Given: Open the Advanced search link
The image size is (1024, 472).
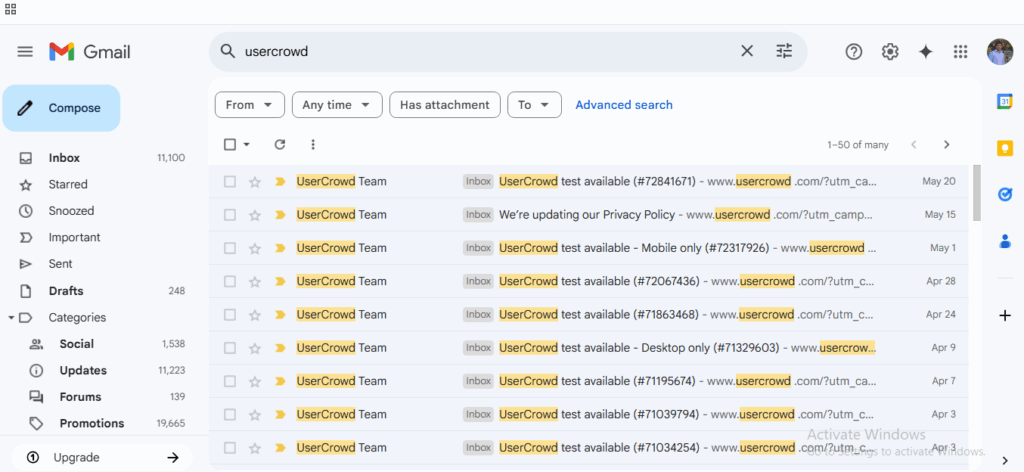Looking at the screenshot, I should pos(624,105).
